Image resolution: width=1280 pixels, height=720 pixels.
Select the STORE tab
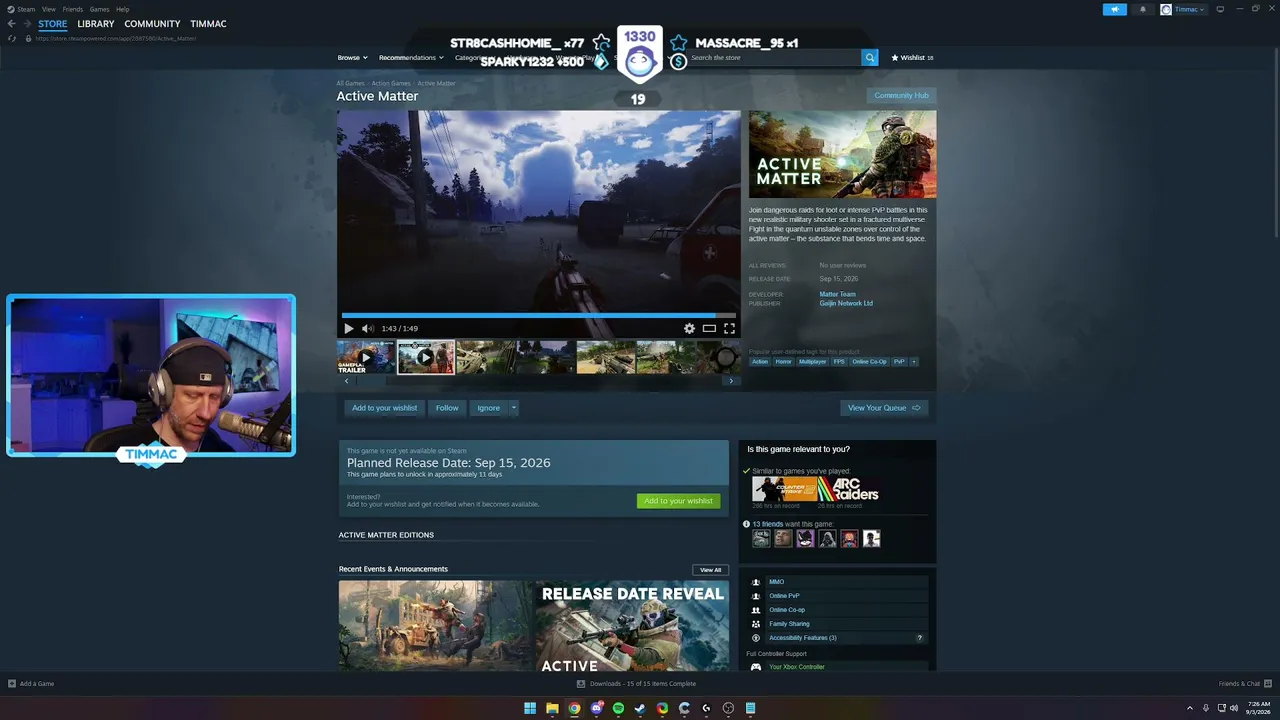pyautogui.click(x=53, y=24)
